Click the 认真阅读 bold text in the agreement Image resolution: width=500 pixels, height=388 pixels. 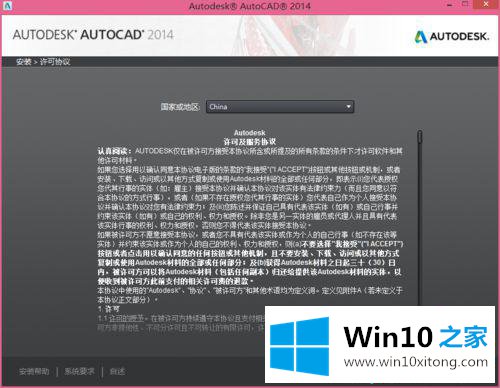114,151
